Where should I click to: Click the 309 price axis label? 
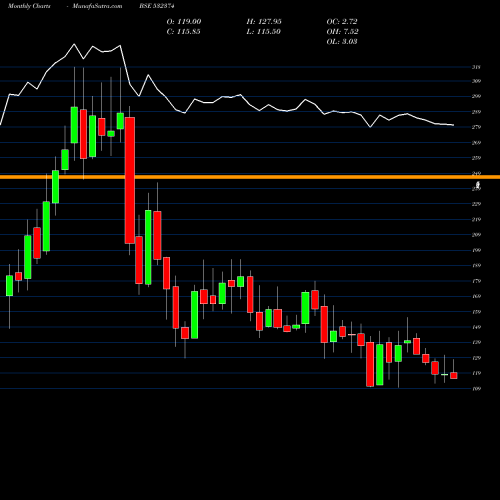[x=476, y=81]
